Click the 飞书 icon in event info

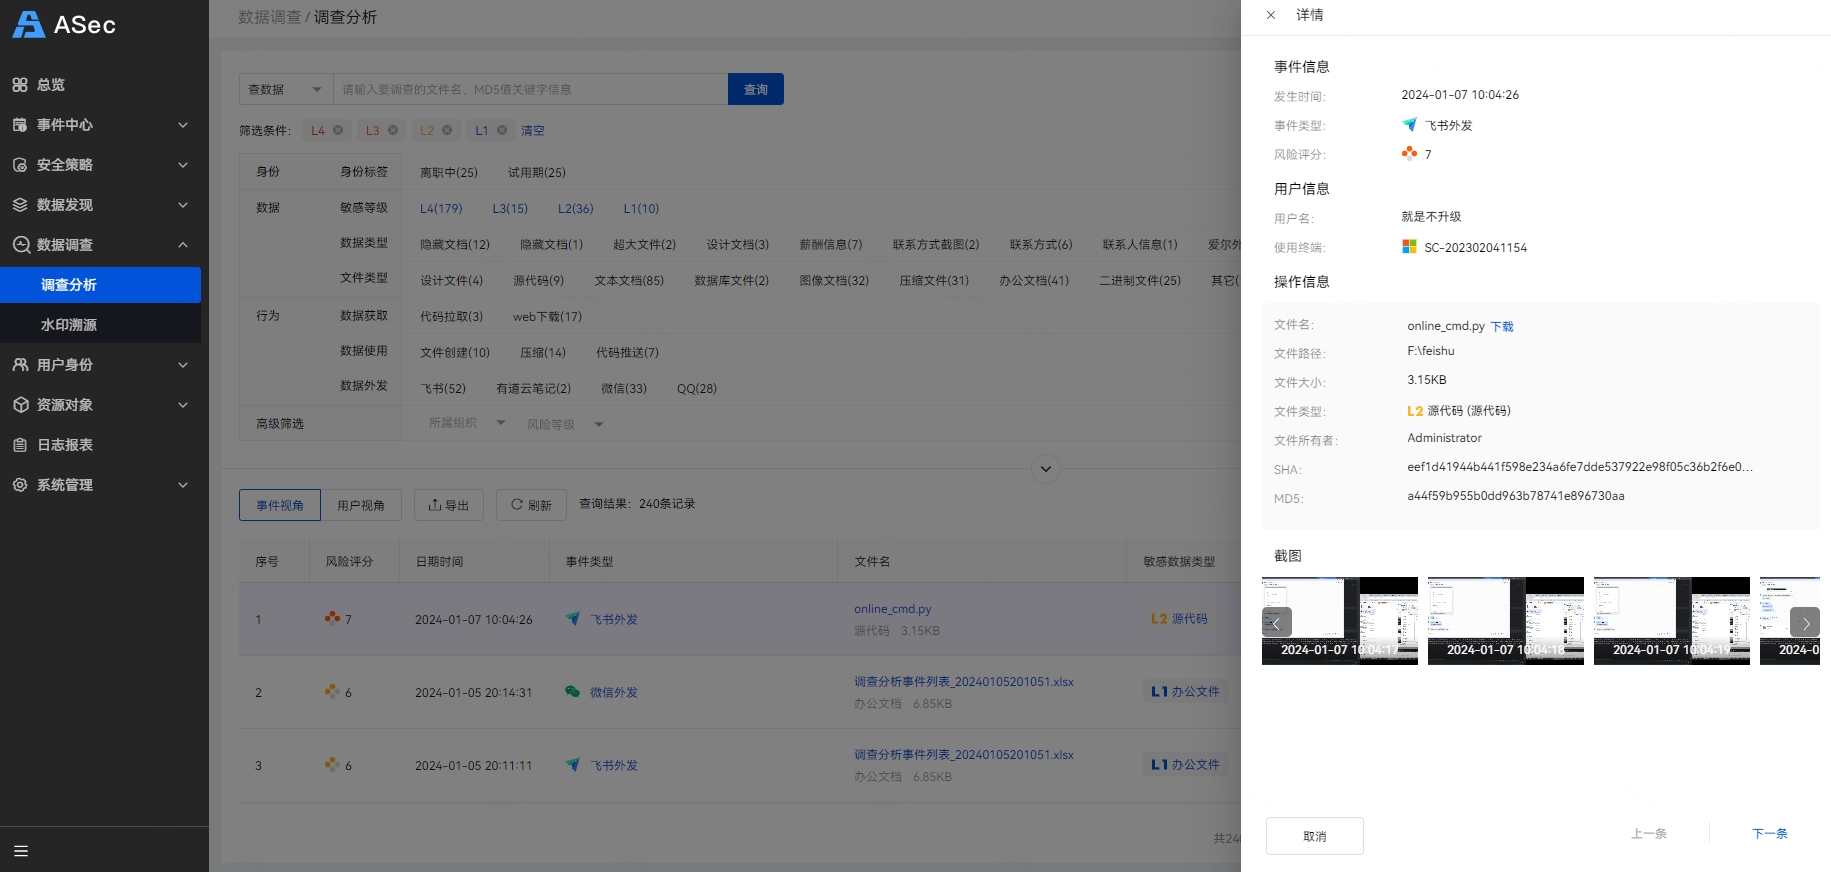[1409, 125]
